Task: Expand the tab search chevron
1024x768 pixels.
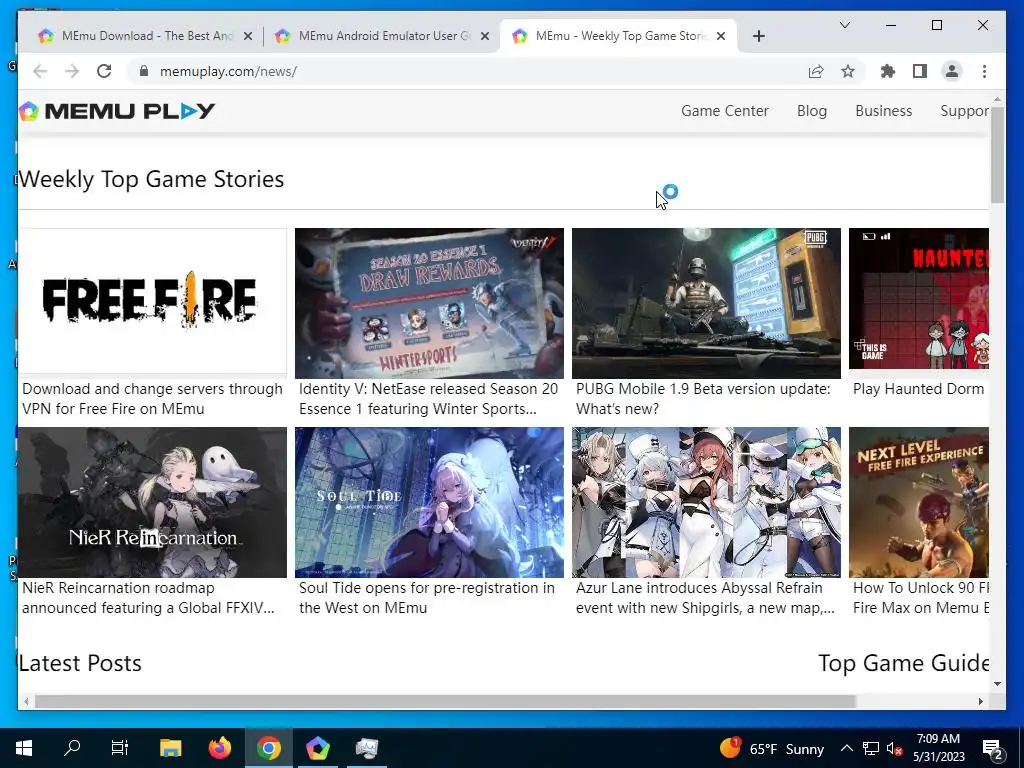Action: [x=844, y=25]
